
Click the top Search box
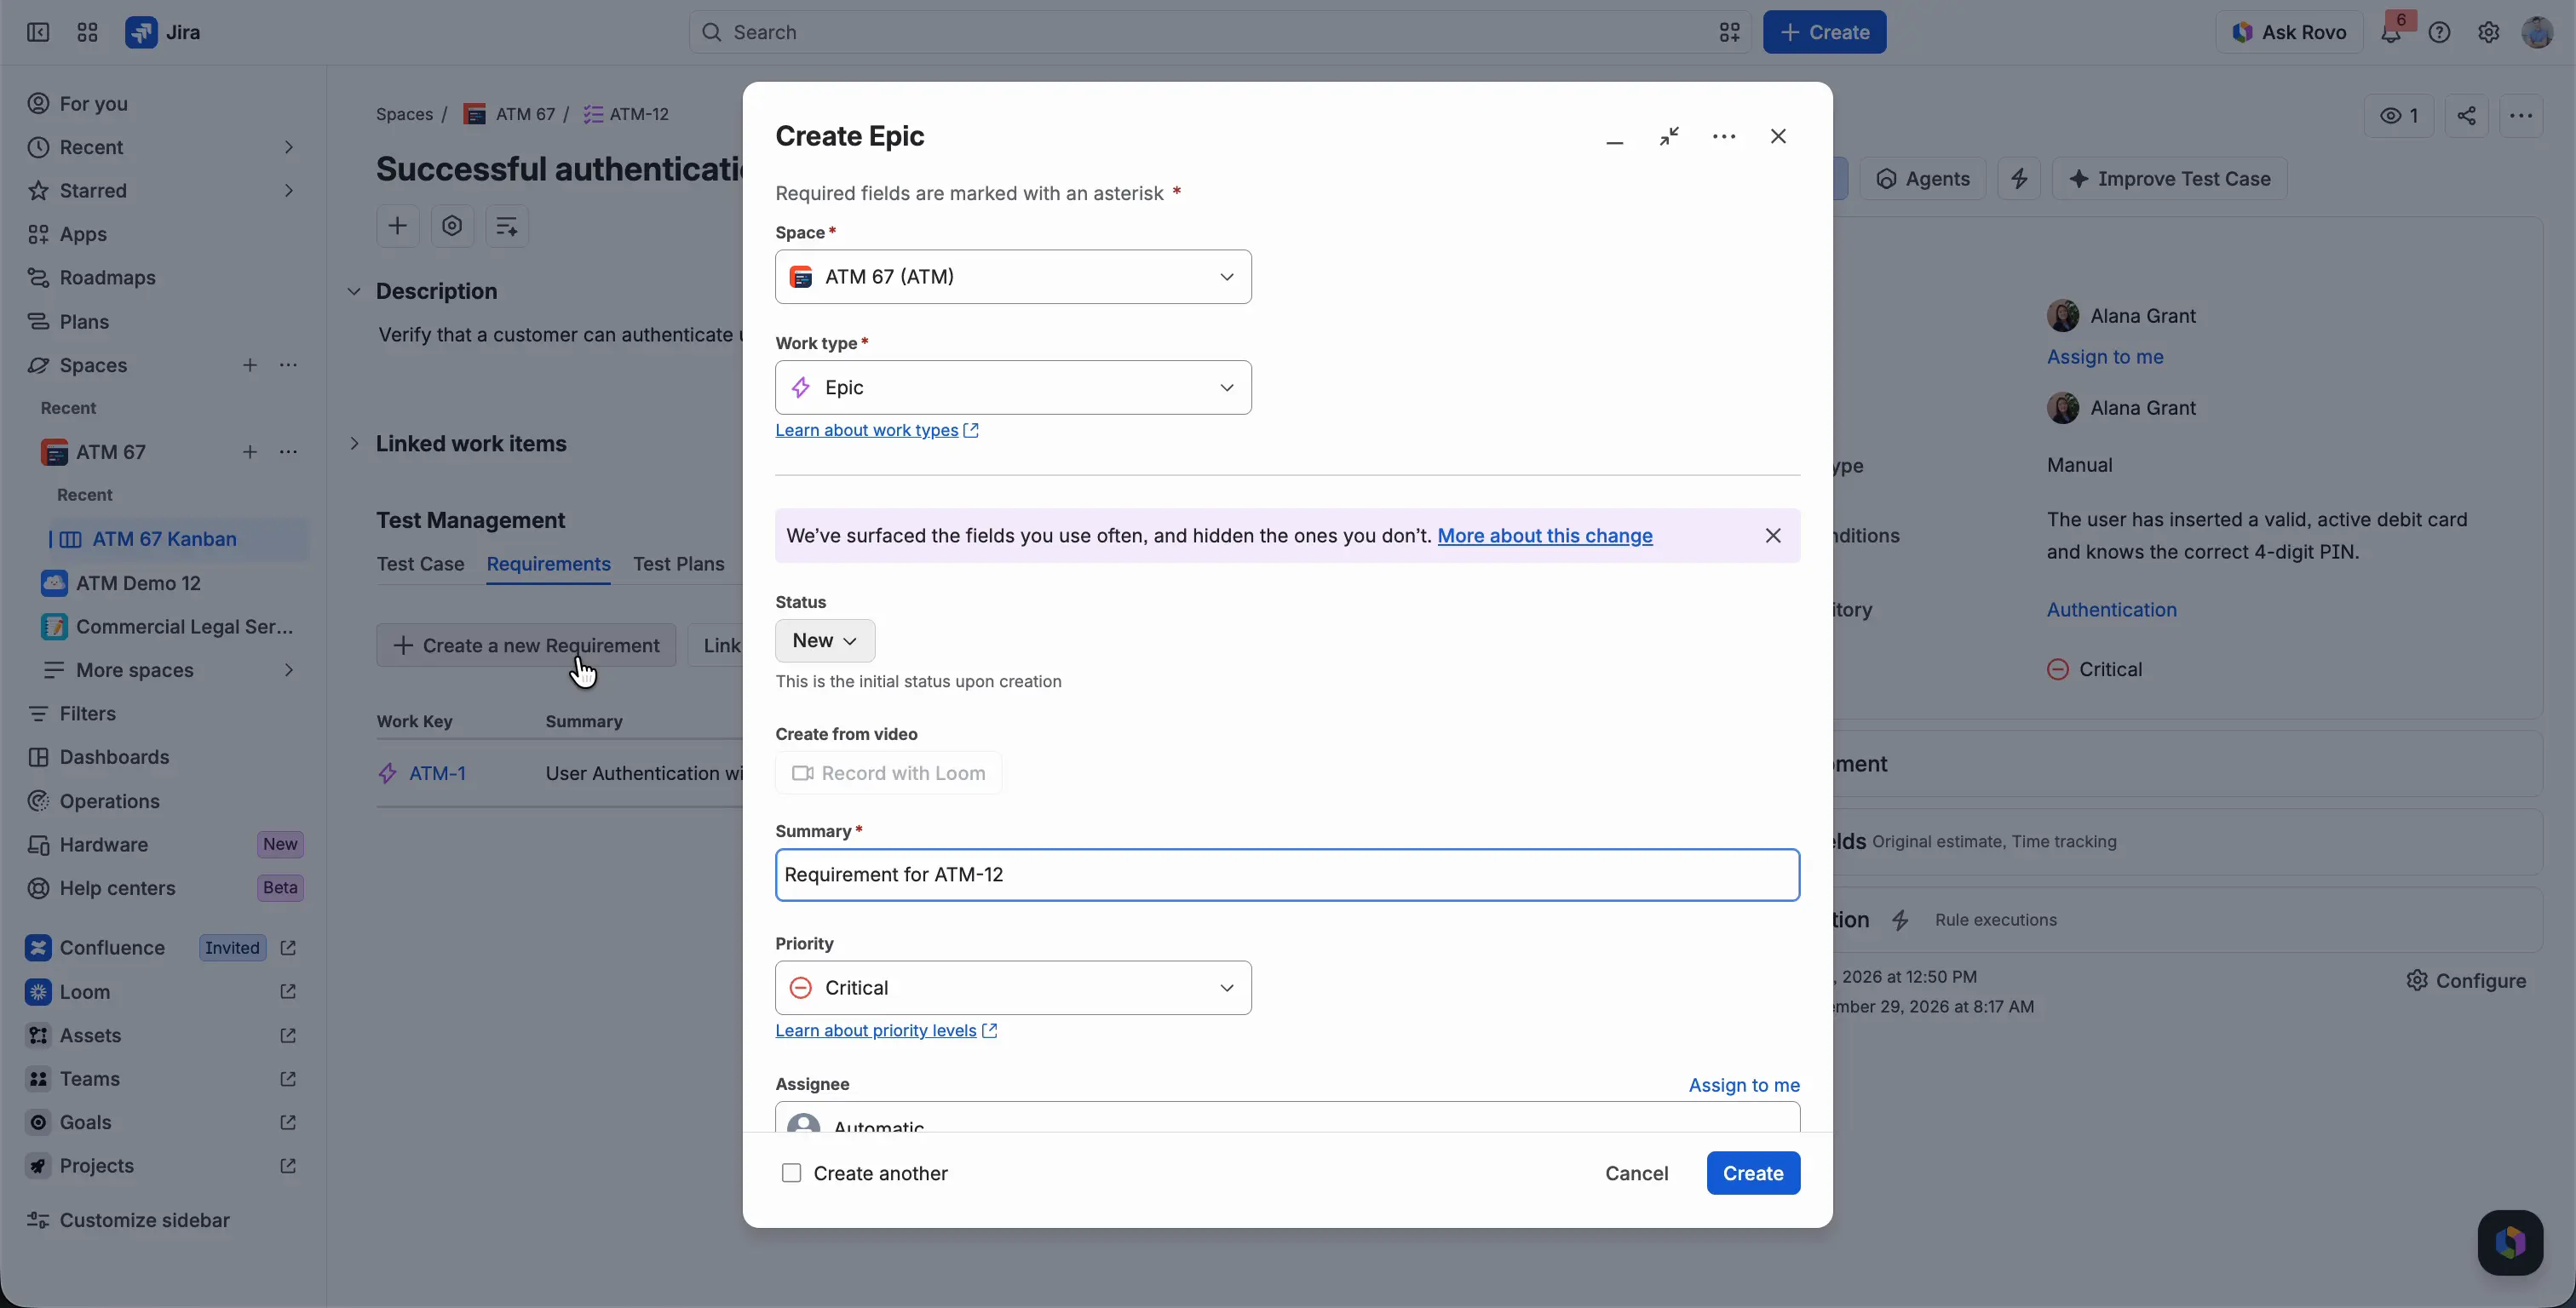[1220, 32]
